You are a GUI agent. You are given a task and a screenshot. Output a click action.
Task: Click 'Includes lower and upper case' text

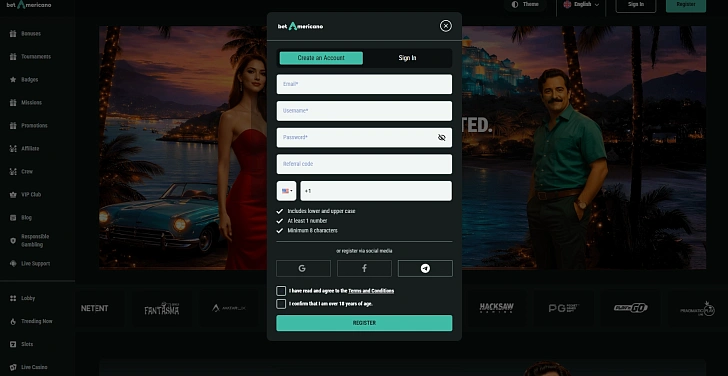tap(321, 211)
